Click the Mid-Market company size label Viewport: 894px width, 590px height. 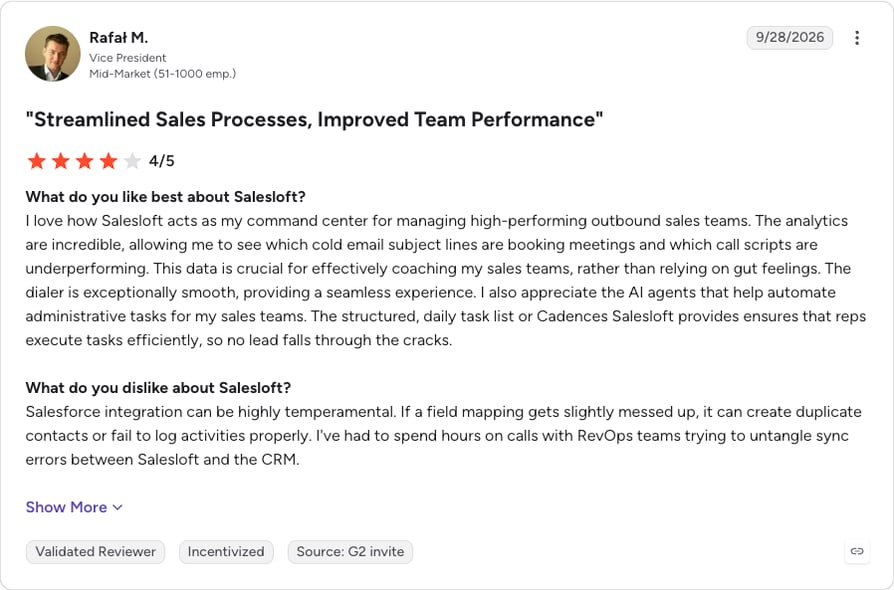(162, 74)
